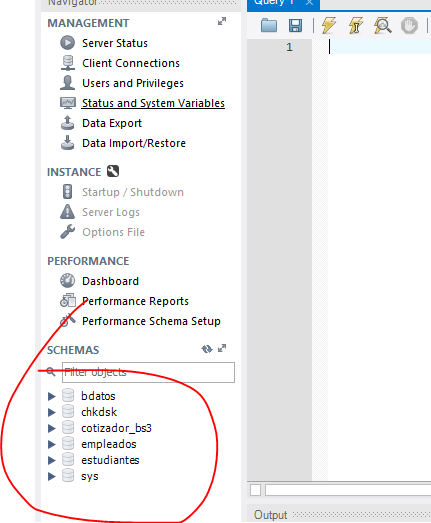Expand the sys schema
This screenshot has height=523, width=431.
click(x=52, y=476)
